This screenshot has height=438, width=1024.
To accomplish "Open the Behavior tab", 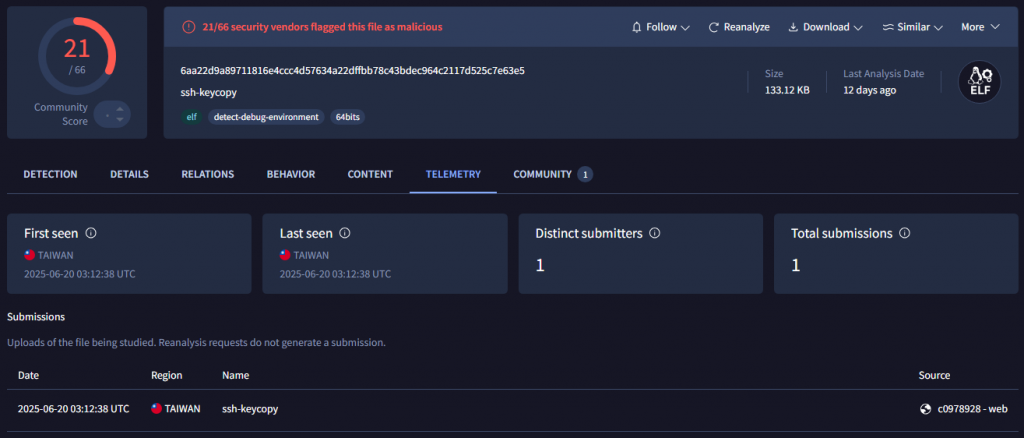I will (290, 174).
